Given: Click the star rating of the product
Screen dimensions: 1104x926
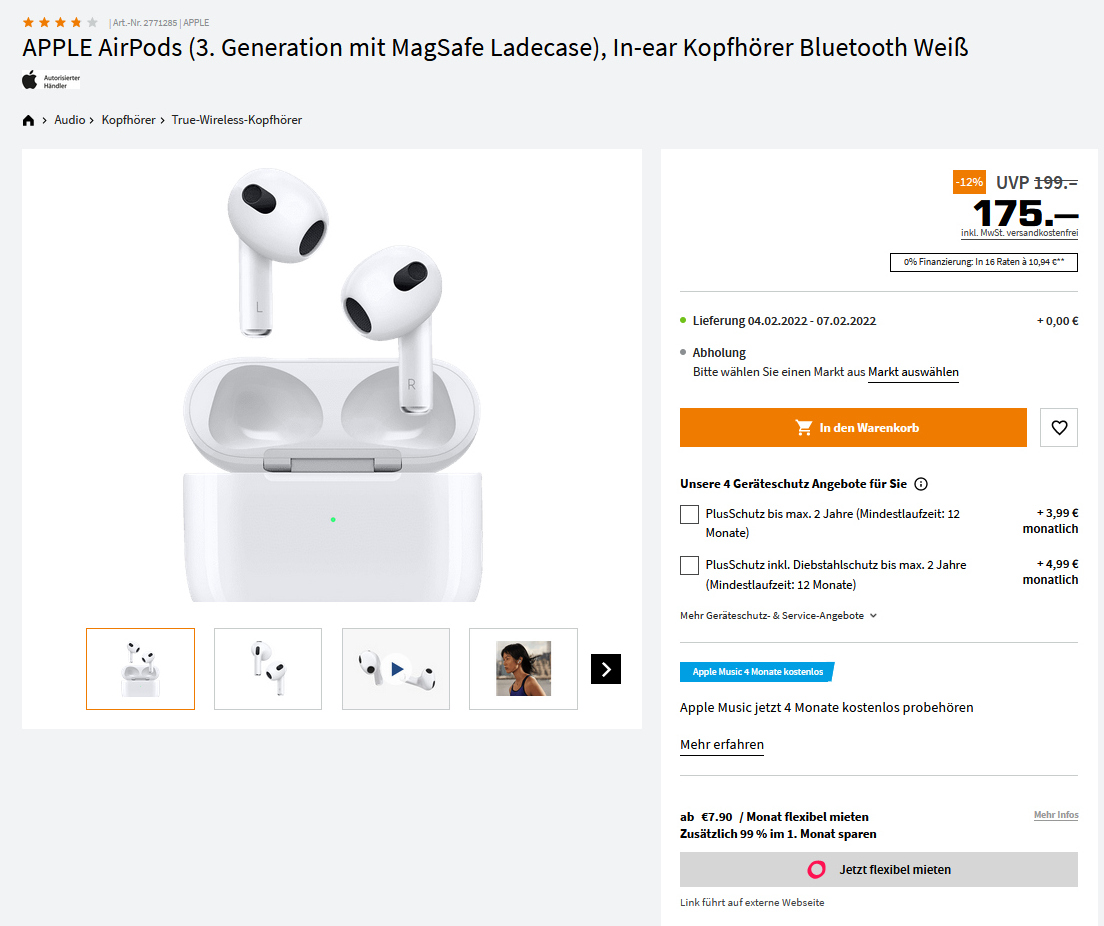Looking at the screenshot, I should pyautogui.click(x=60, y=22).
